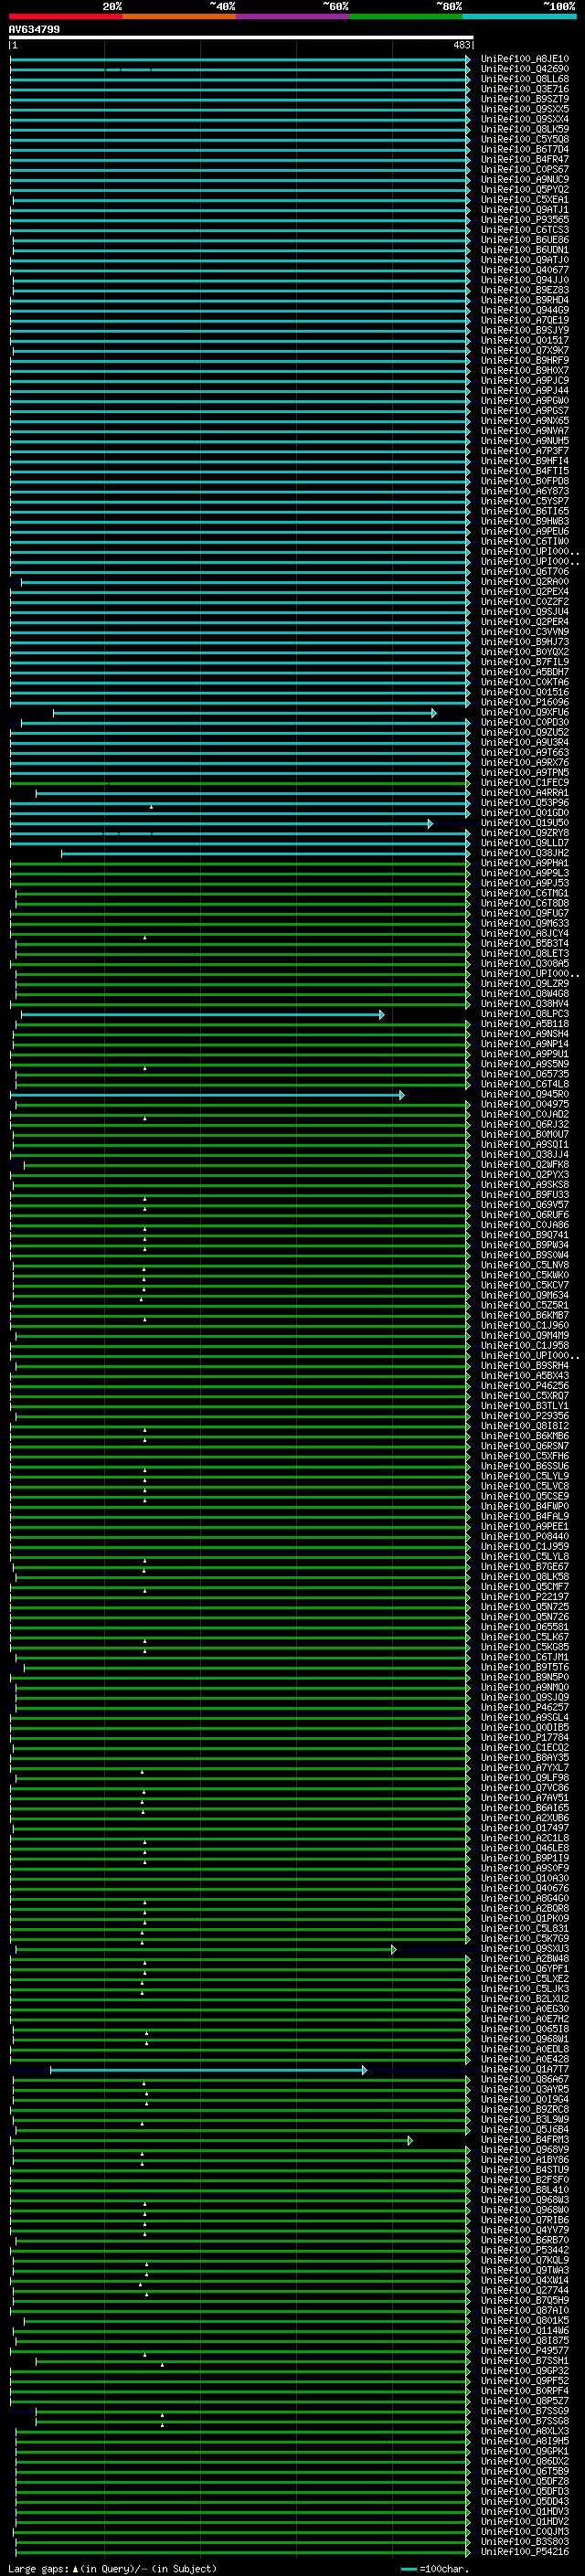The image size is (585, 2576).
Task: Open the UniRef100_A8JE10 hit label
Action: [x=525, y=59]
